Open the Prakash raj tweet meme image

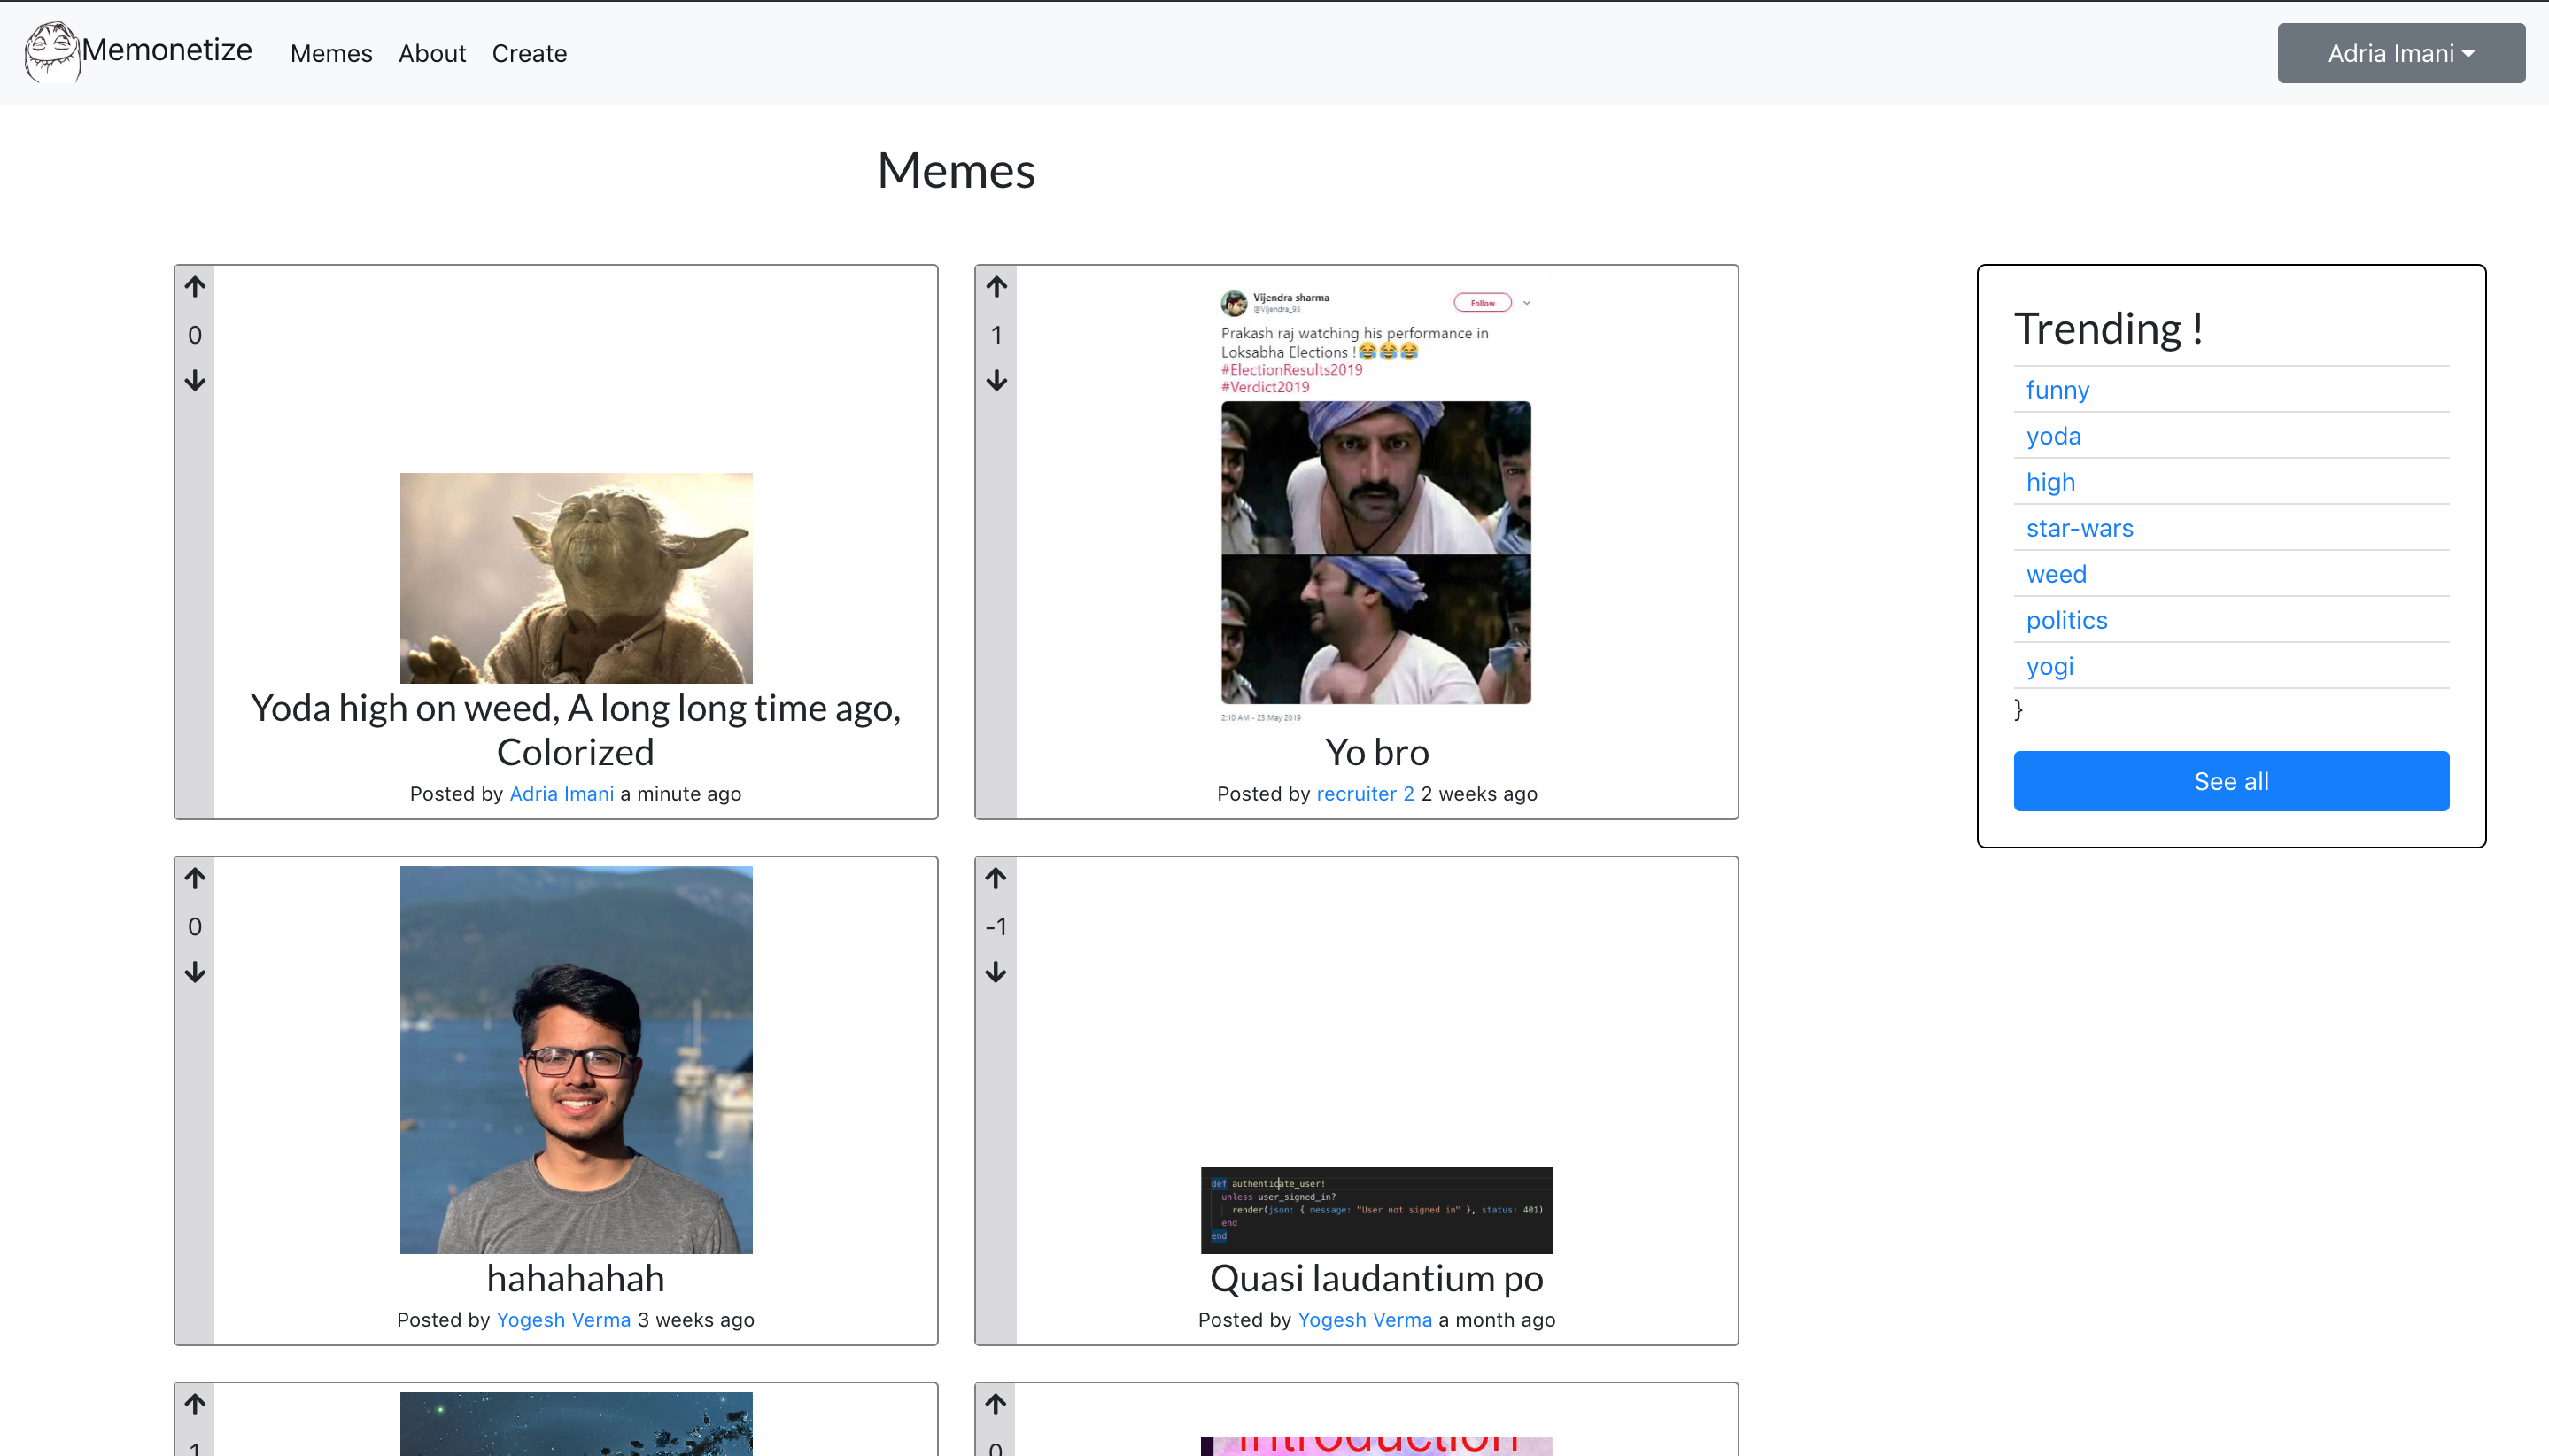[1376, 500]
